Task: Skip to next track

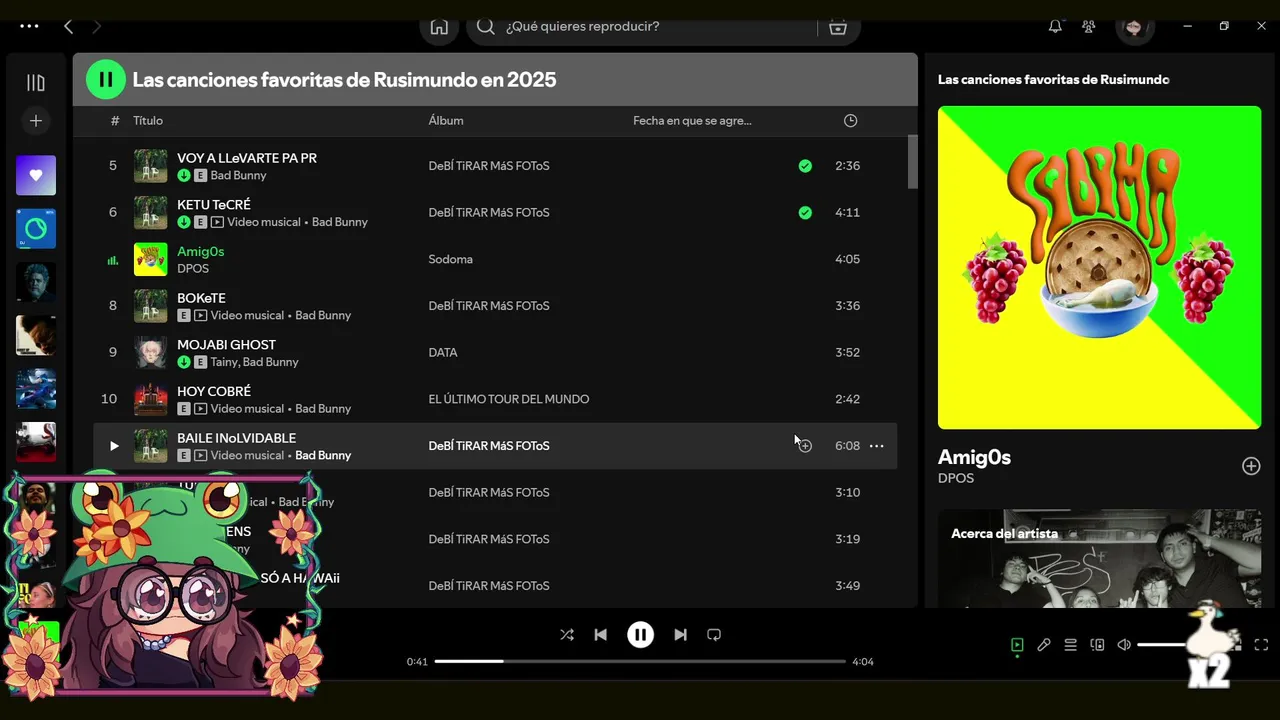Action: pyautogui.click(x=680, y=635)
